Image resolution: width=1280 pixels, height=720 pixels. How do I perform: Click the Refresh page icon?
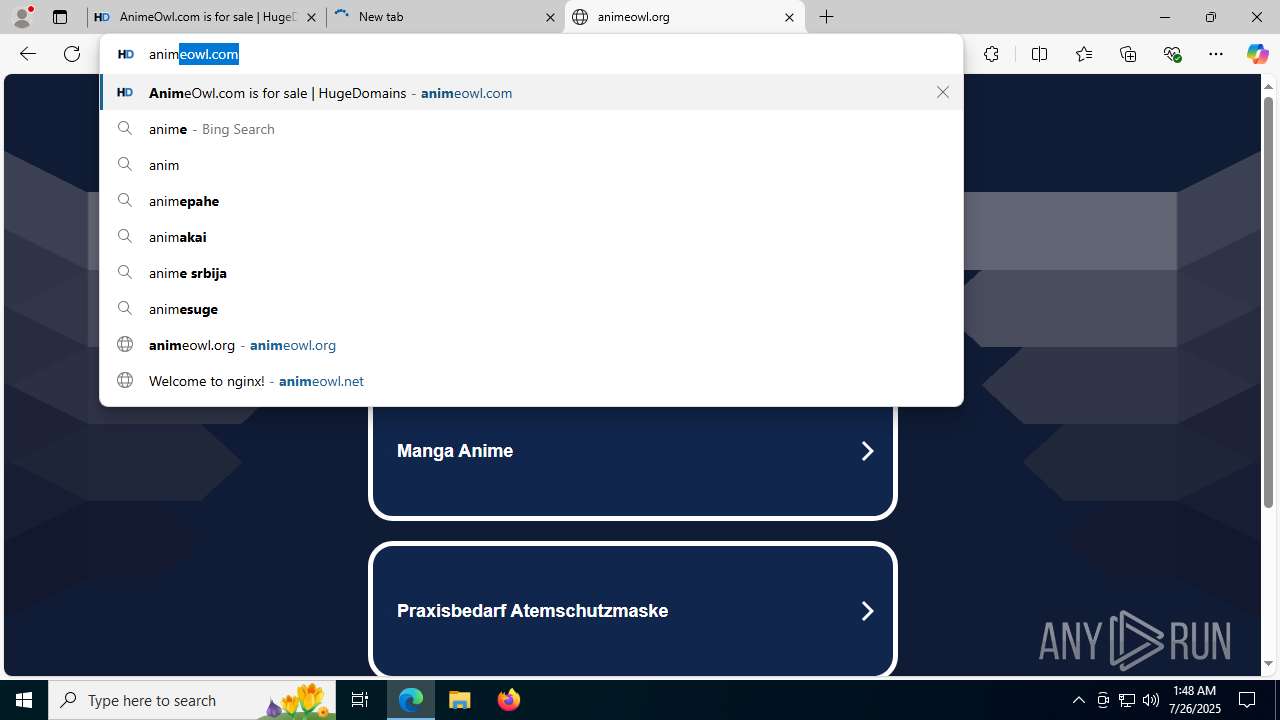click(x=72, y=54)
